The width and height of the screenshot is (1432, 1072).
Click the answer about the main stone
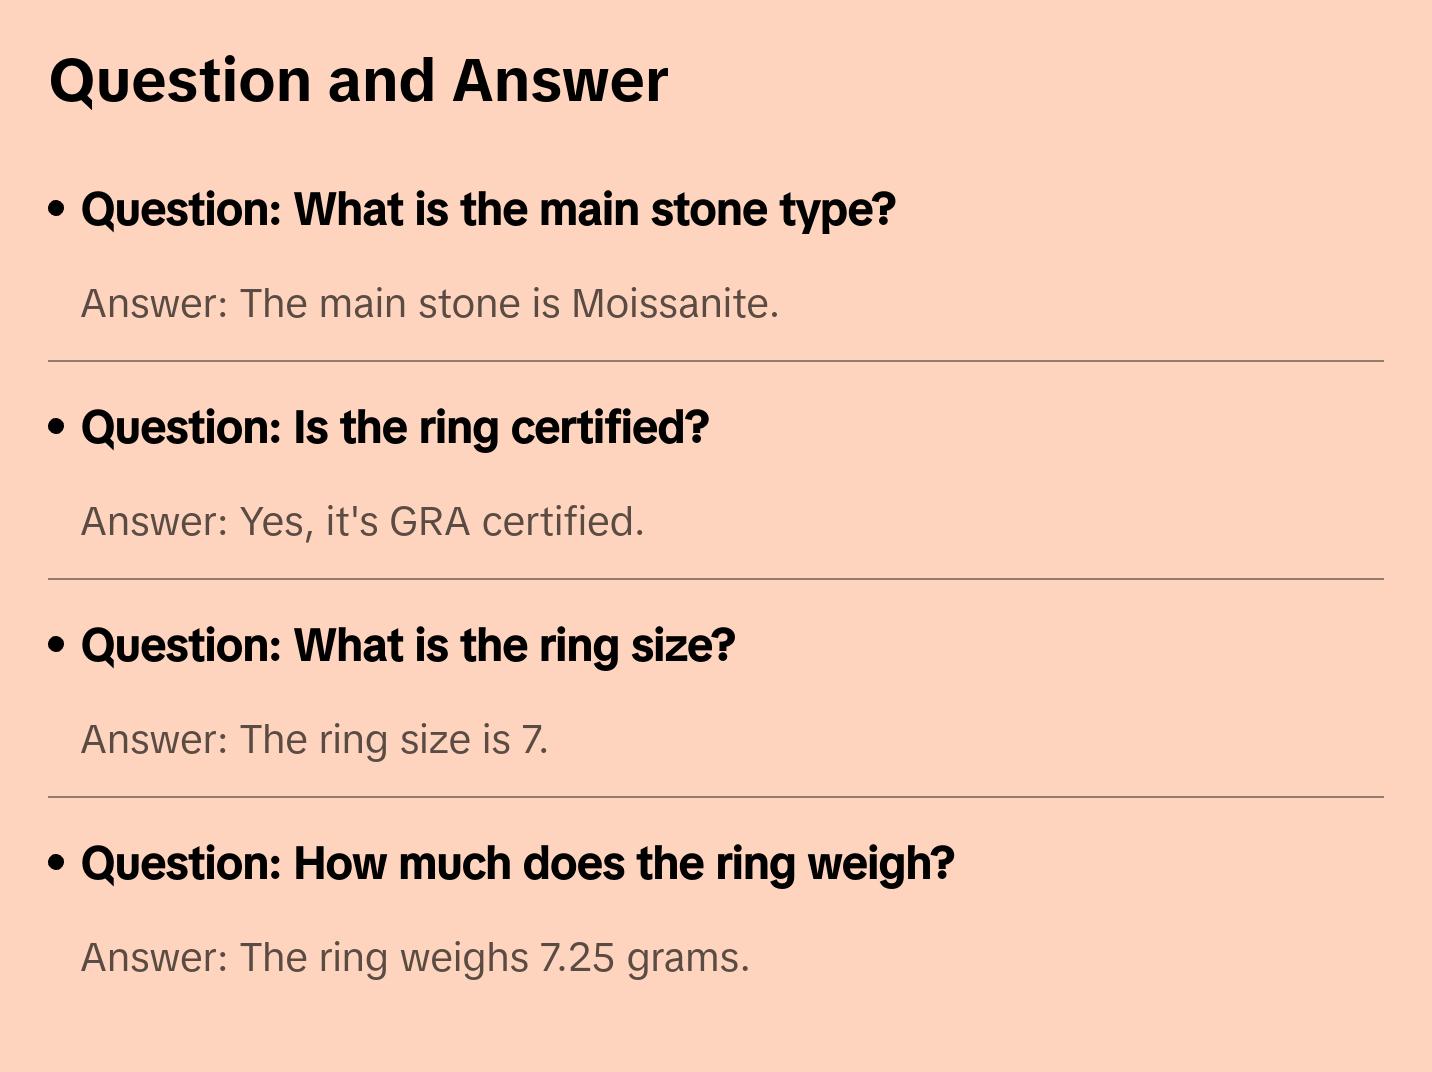pos(430,304)
